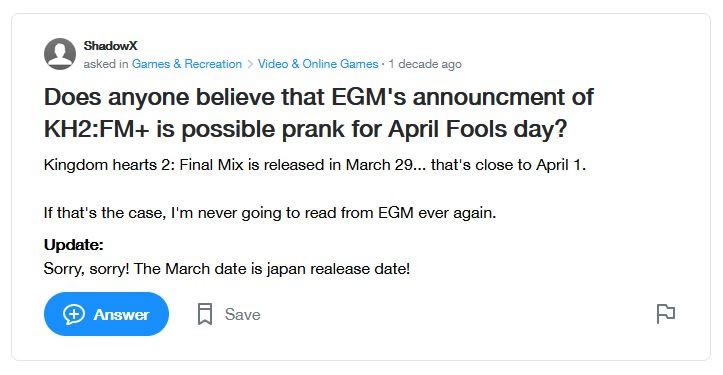Click the question title's first line about EGM's announcement
The width and height of the screenshot is (723, 375).
[x=319, y=97]
